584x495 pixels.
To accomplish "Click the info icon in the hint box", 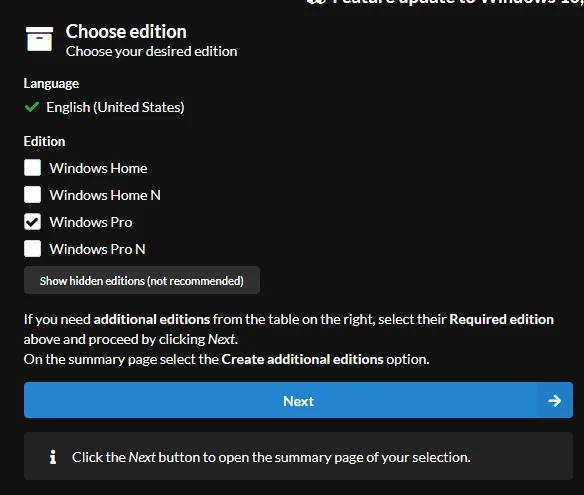I will tap(53, 457).
